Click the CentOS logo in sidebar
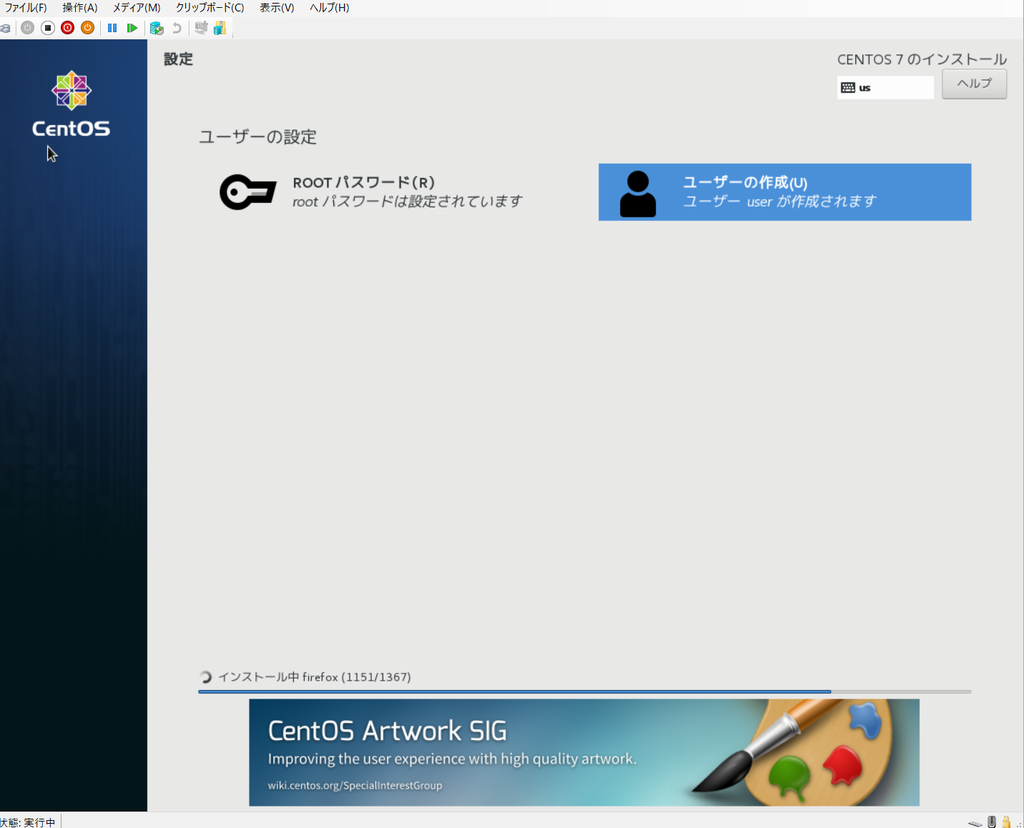Image resolution: width=1024 pixels, height=828 pixels. [x=71, y=104]
